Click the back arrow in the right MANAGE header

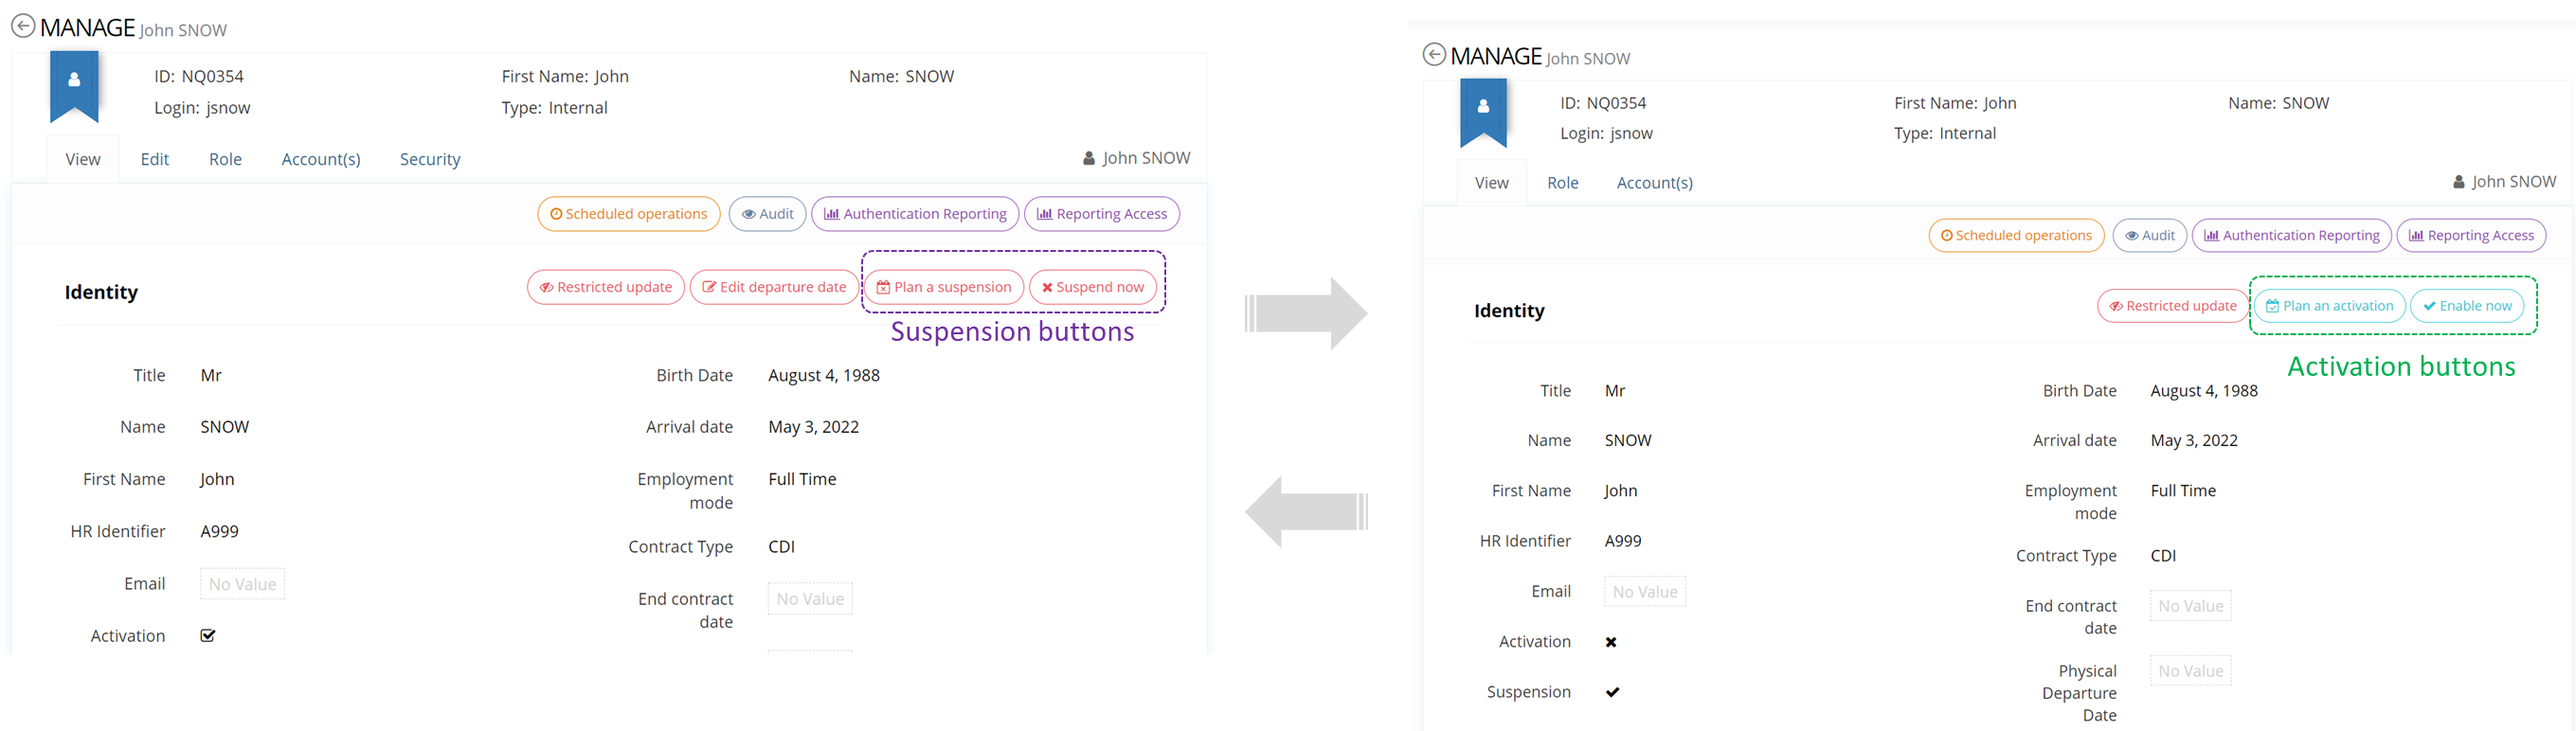click(1434, 55)
